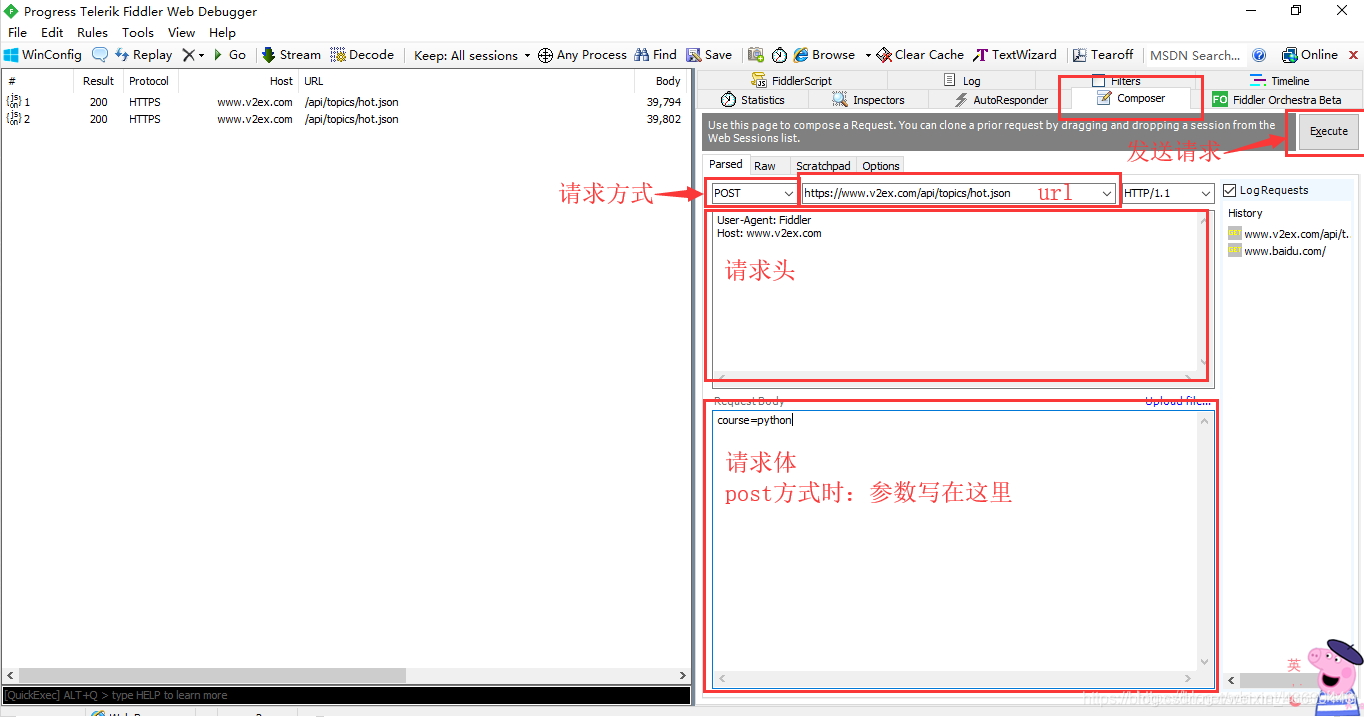
Task: Click the Any Process target icon
Action: coord(545,55)
